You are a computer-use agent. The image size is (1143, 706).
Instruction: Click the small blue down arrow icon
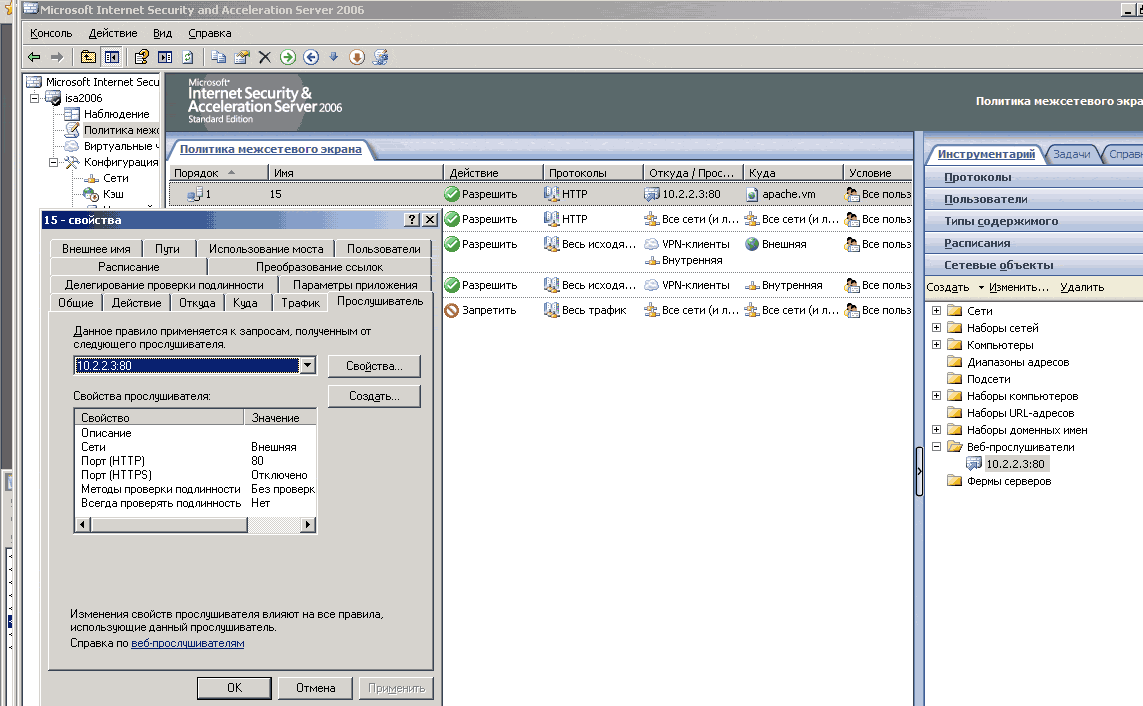click(333, 57)
